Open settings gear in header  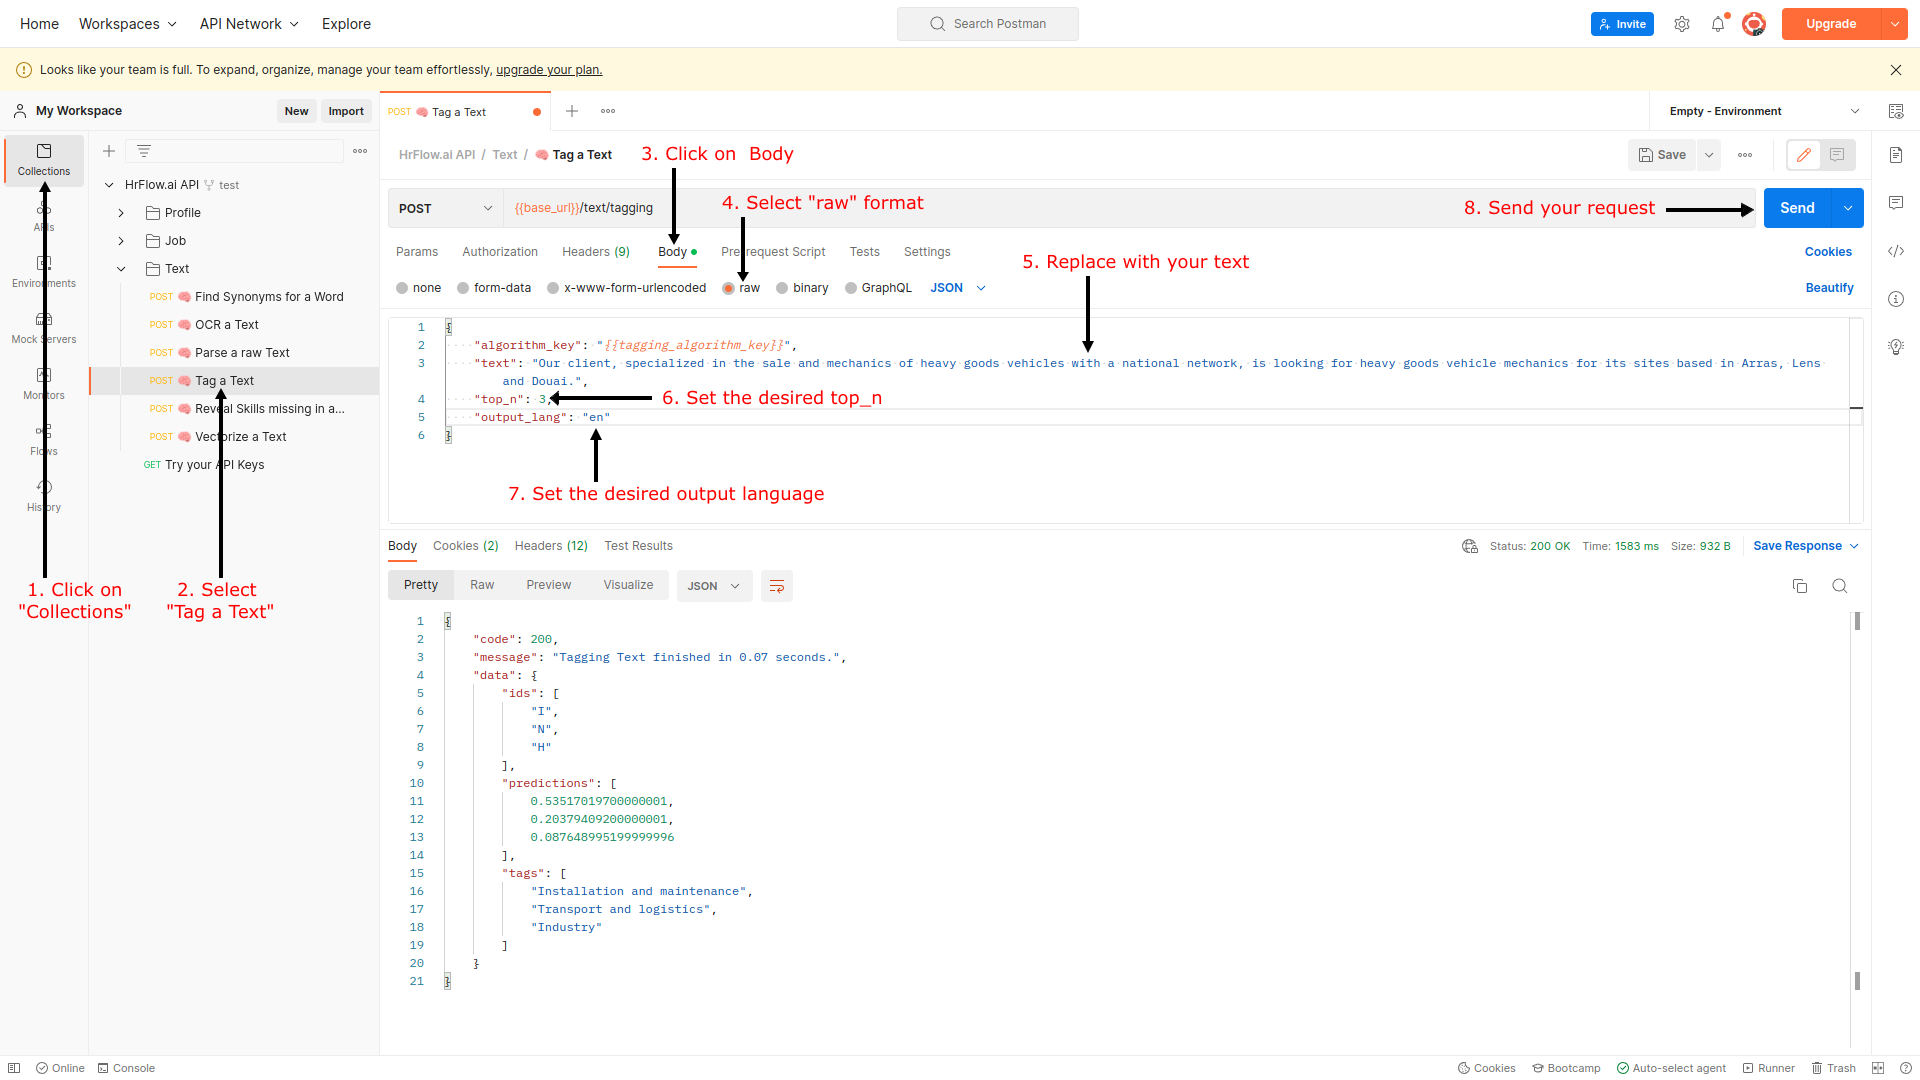pos(1682,24)
